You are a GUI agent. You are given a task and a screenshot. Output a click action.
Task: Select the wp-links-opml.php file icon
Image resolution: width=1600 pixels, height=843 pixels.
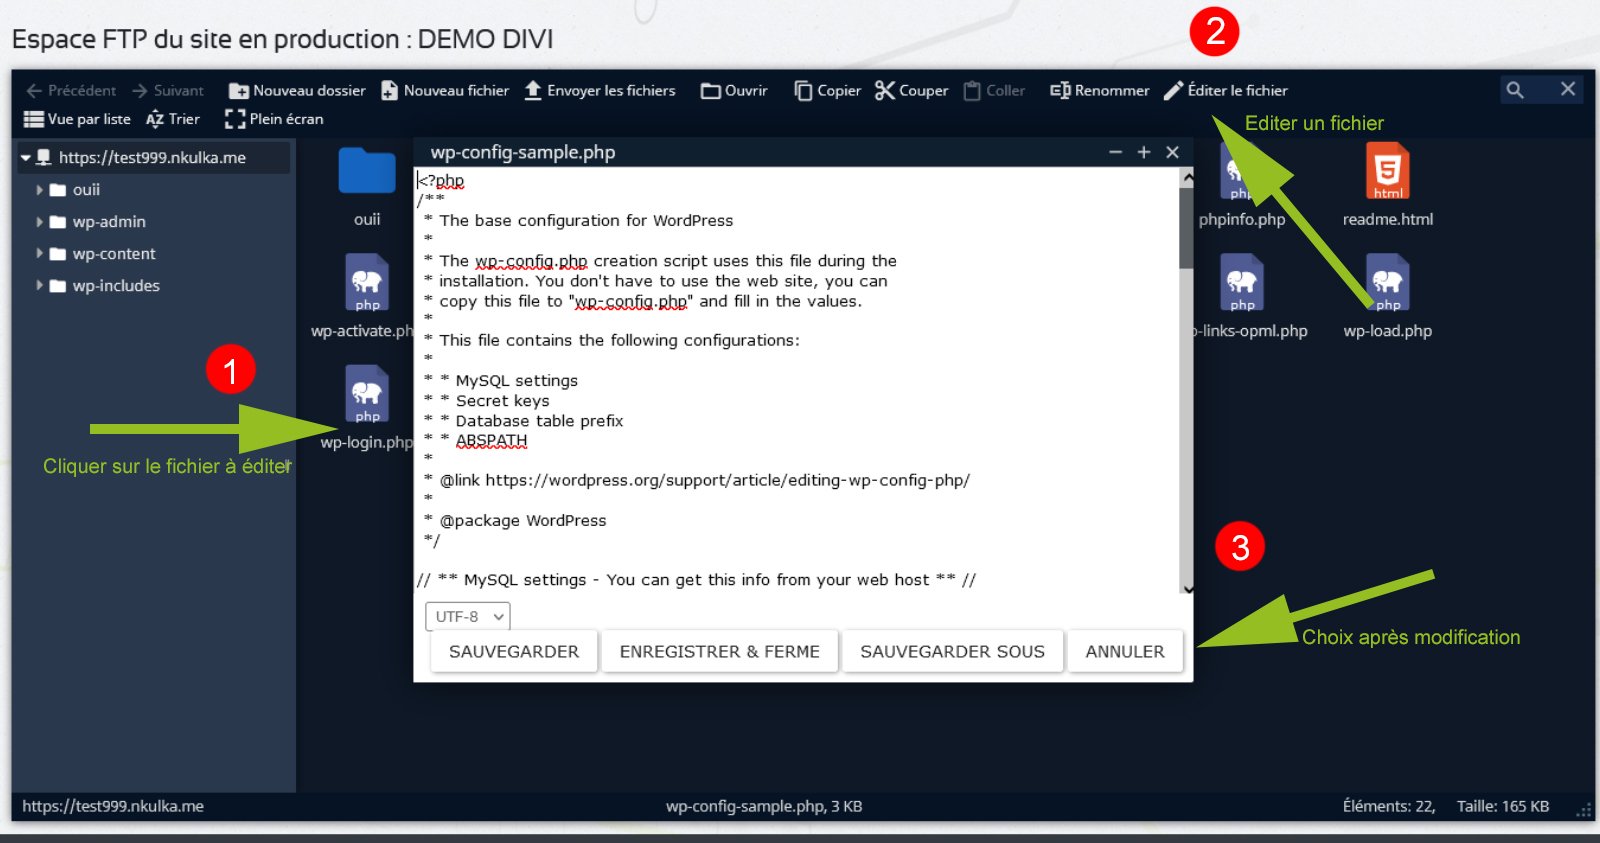(x=1241, y=283)
